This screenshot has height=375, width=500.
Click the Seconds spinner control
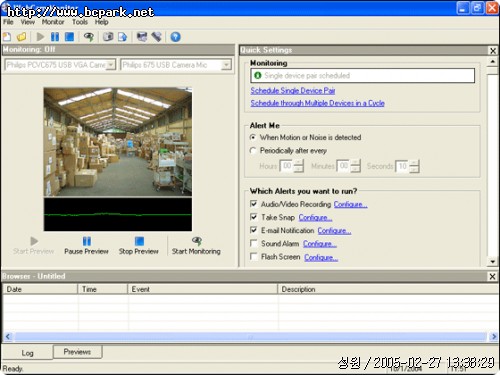pyautogui.click(x=415, y=166)
